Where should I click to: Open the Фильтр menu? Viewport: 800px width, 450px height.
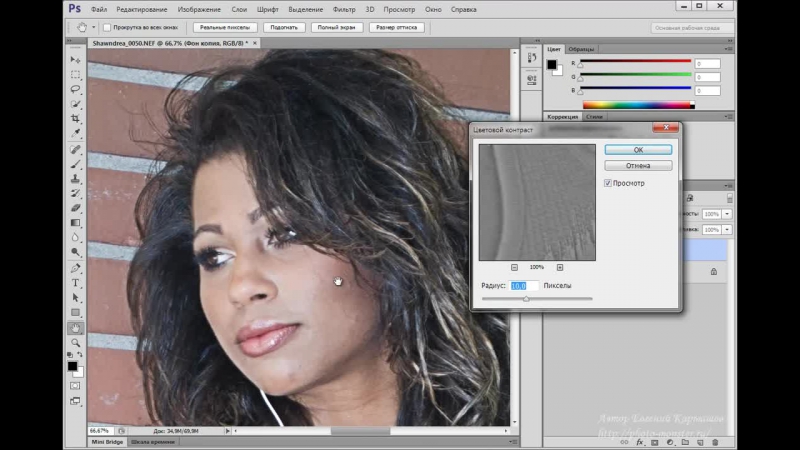tap(344, 10)
